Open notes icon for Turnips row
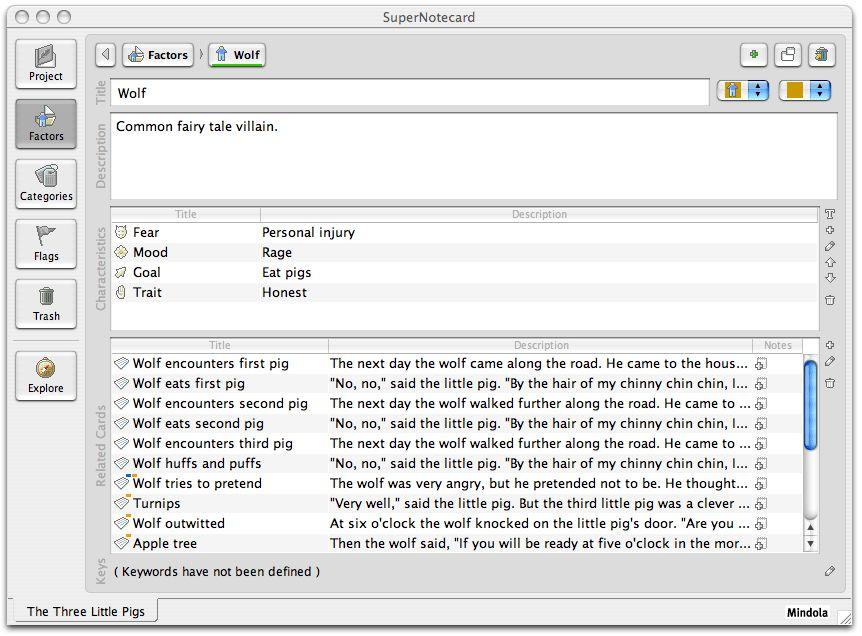 tap(761, 504)
